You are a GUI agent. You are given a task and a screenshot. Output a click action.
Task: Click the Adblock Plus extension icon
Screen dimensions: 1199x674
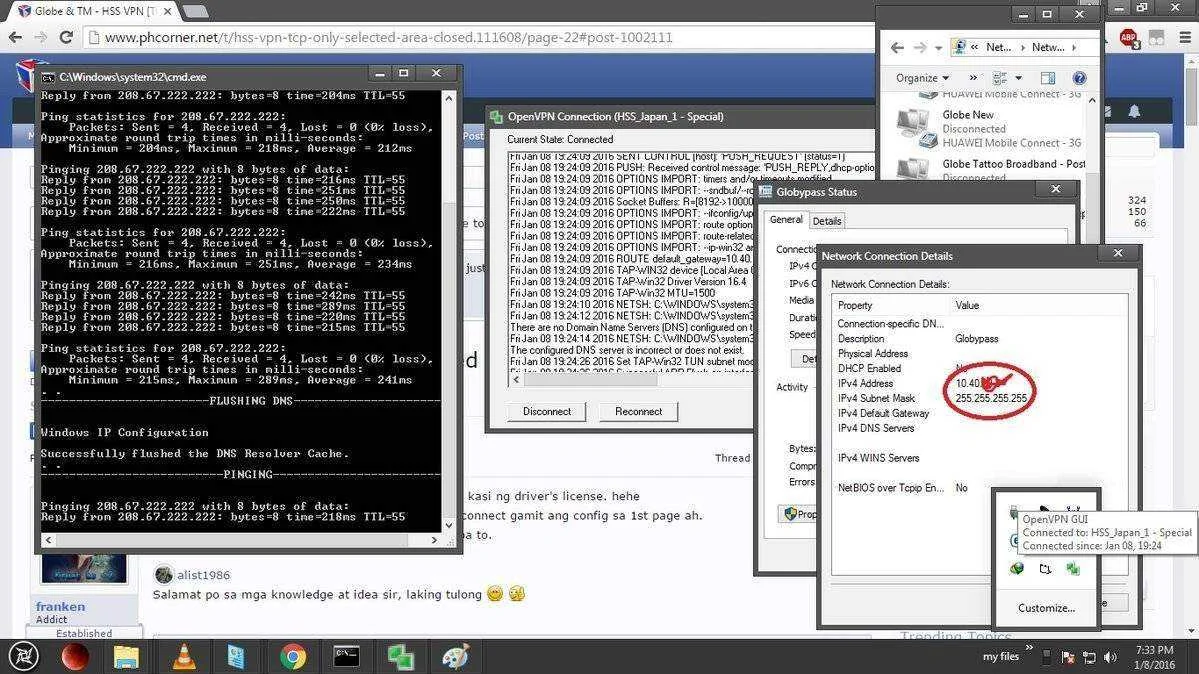tap(1129, 37)
